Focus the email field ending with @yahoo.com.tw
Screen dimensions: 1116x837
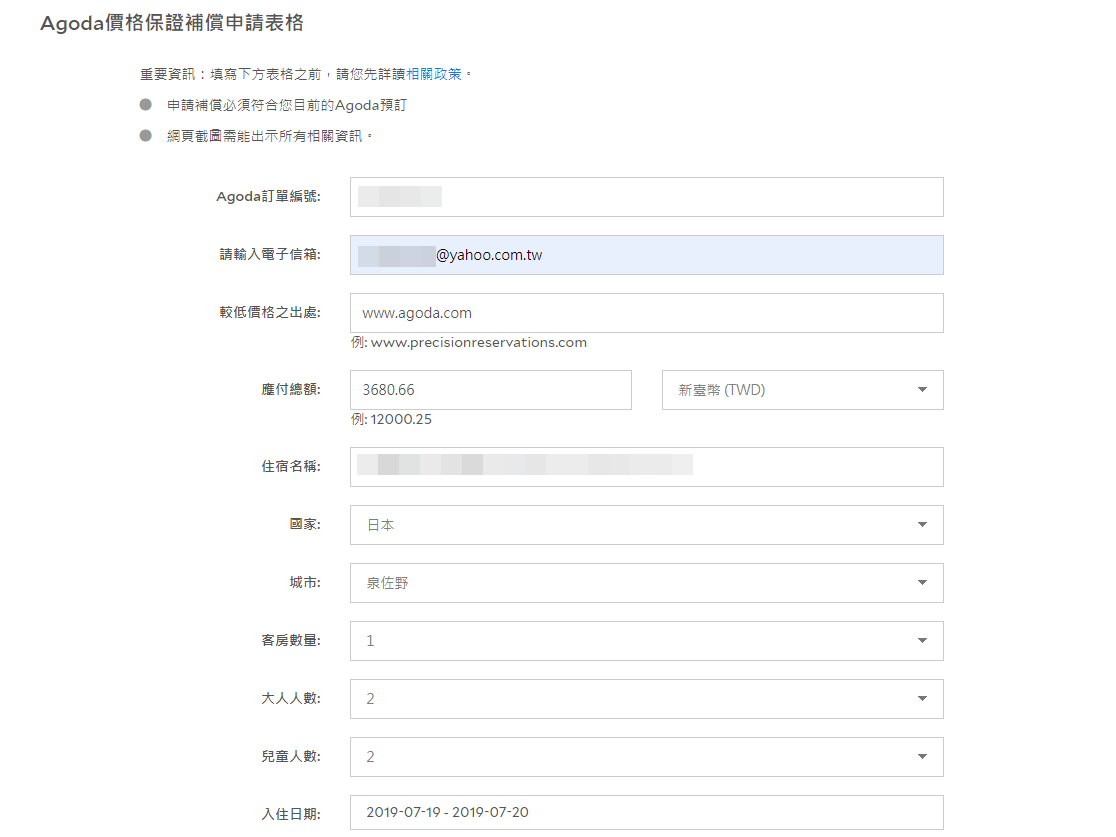click(x=646, y=255)
